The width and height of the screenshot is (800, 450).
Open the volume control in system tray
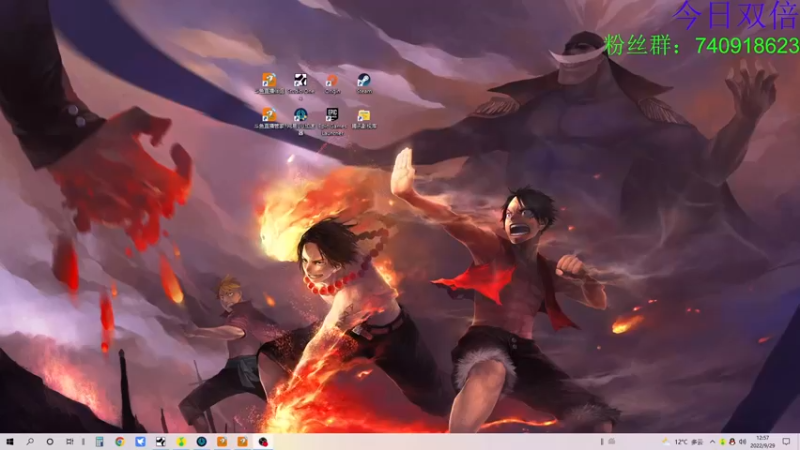coord(742,442)
